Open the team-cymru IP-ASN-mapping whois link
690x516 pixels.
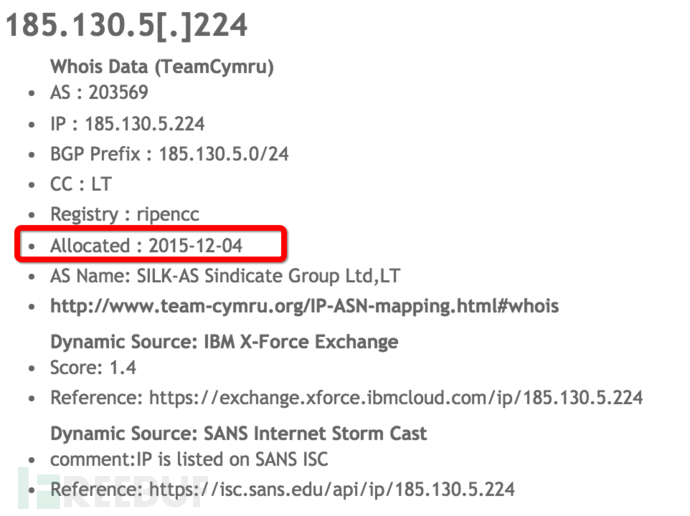pyautogui.click(x=305, y=306)
